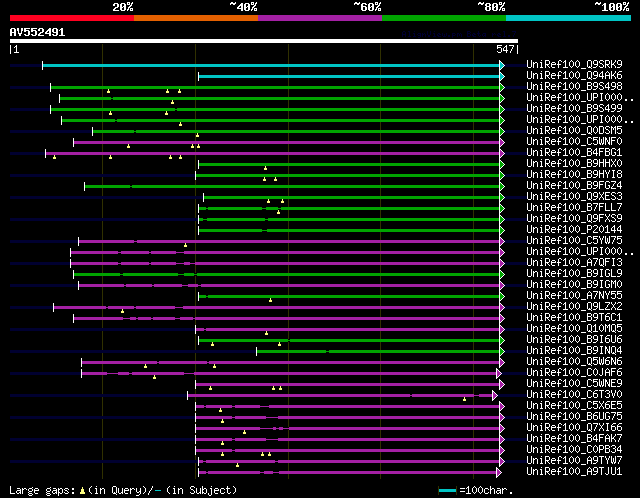Screen dimensions: 640x498
Task: Select the UniRef100_B9T6C1 label
Action: [574, 318]
